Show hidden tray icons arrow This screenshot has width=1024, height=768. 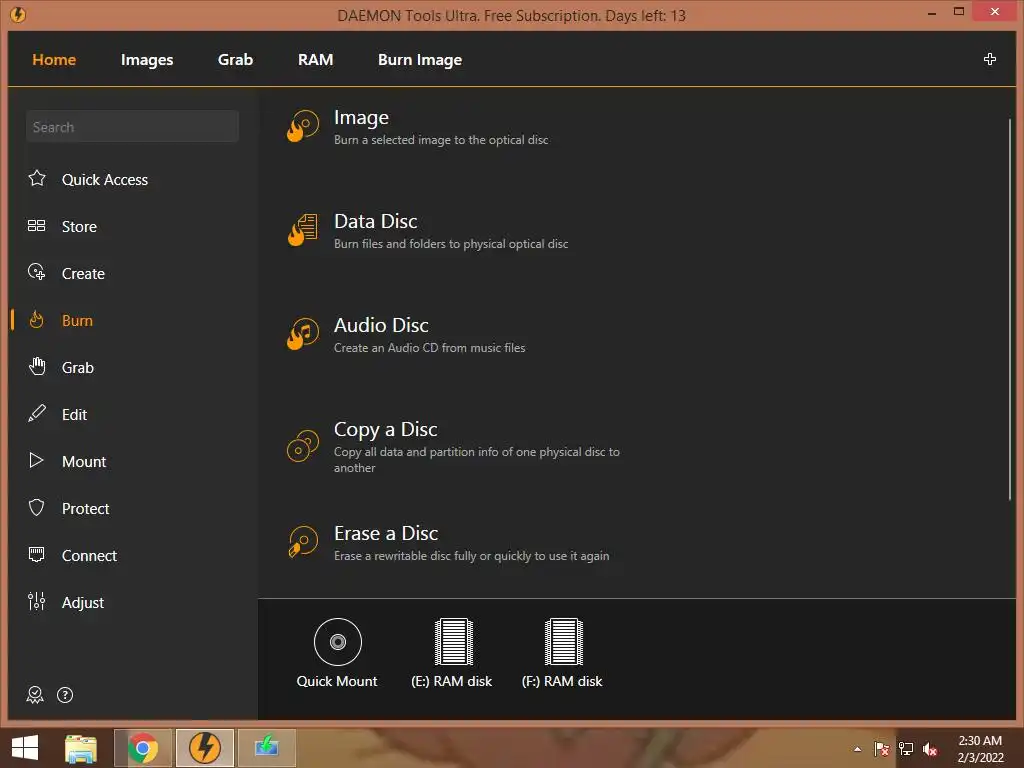pyautogui.click(x=857, y=749)
